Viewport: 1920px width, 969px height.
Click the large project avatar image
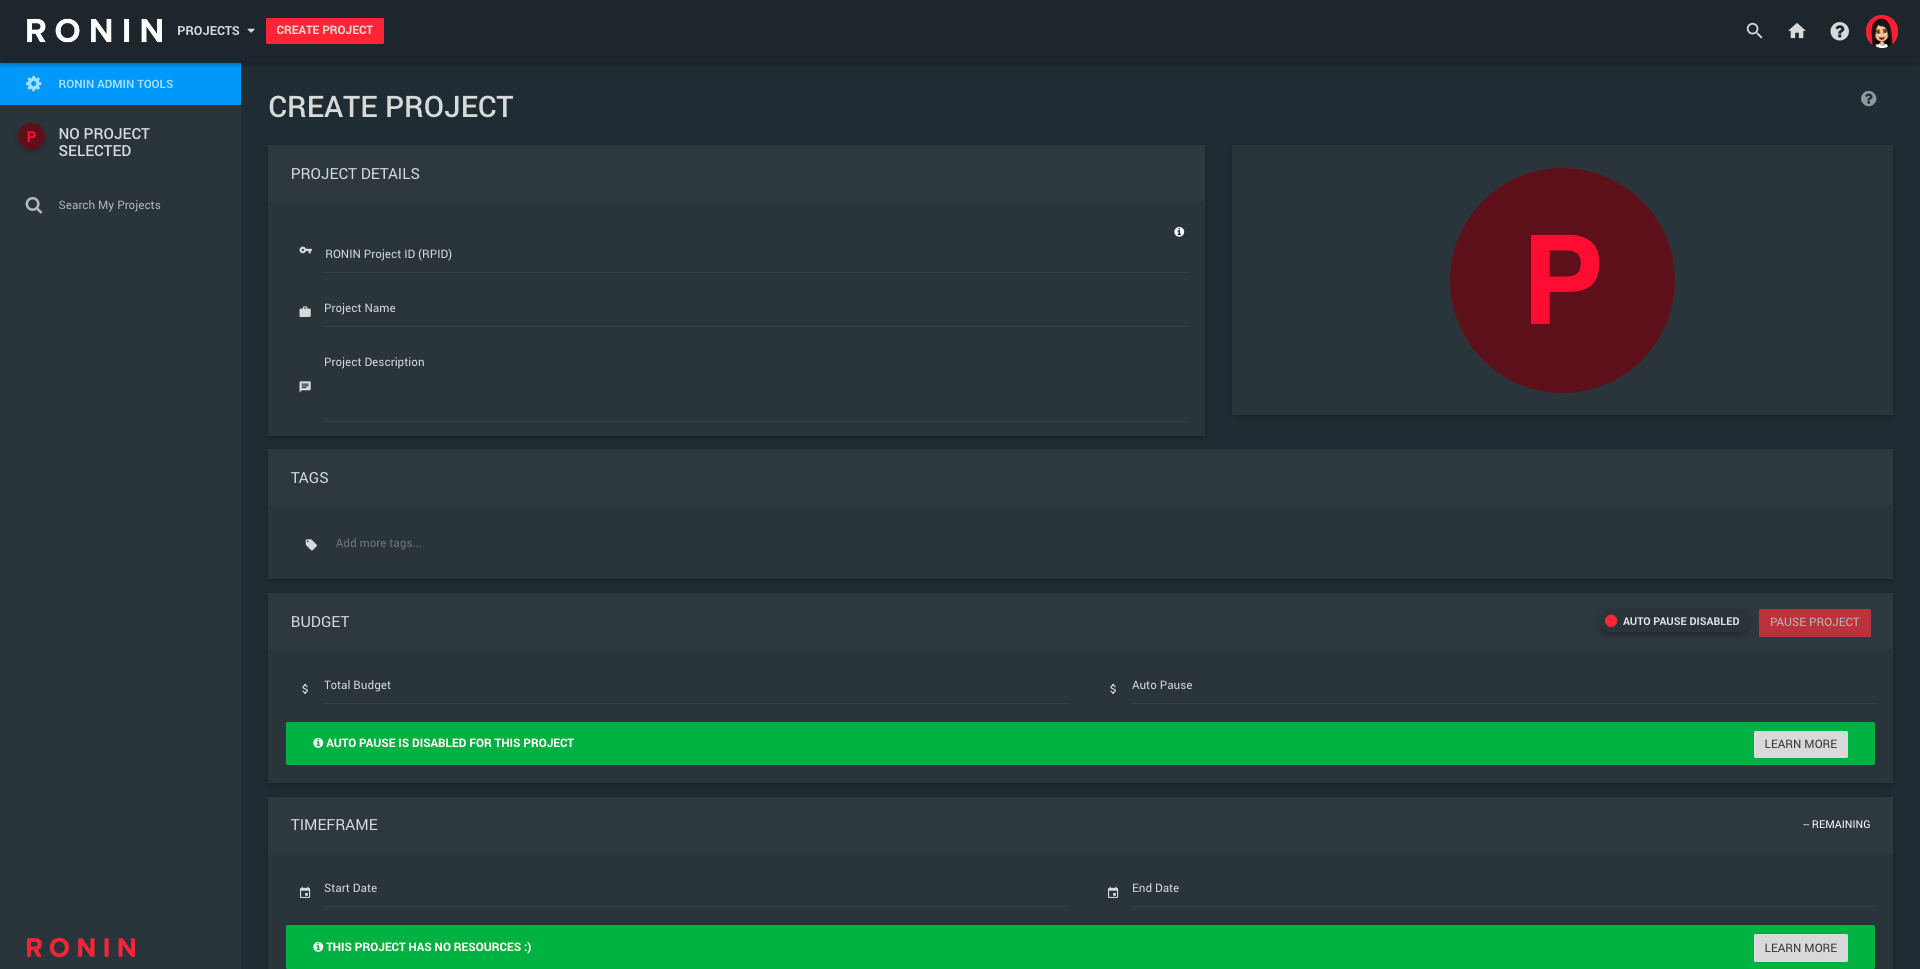(1562, 280)
